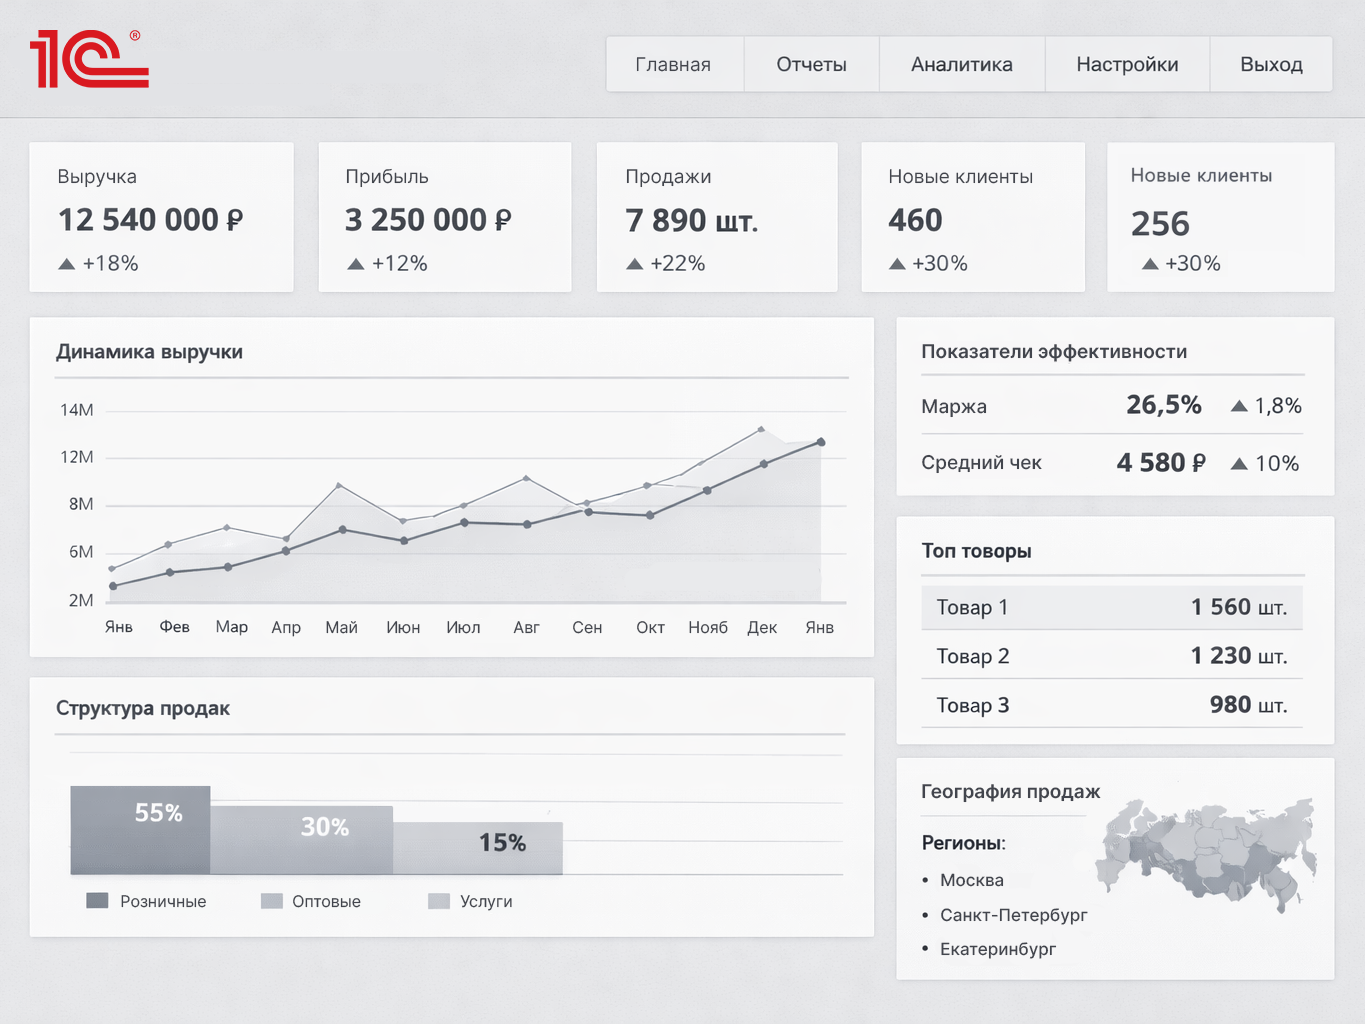The width and height of the screenshot is (1365, 1024).
Task: Click the Авг label on the chart axis
Action: pyautogui.click(x=526, y=627)
